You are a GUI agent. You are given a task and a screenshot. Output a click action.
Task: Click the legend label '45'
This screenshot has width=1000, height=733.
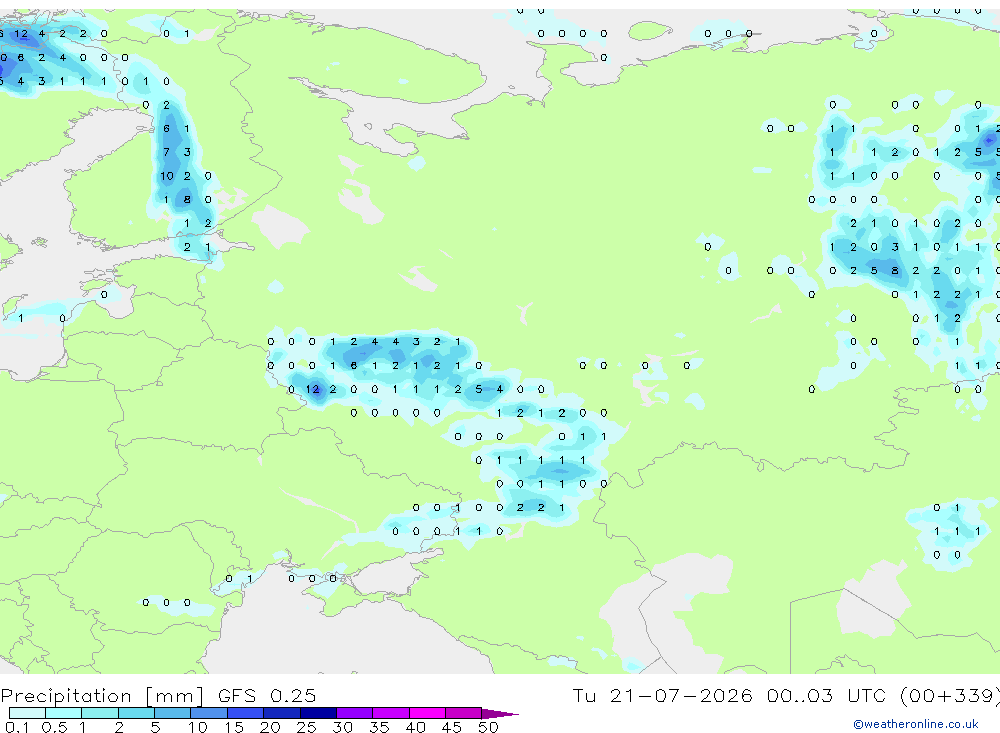[452, 727]
